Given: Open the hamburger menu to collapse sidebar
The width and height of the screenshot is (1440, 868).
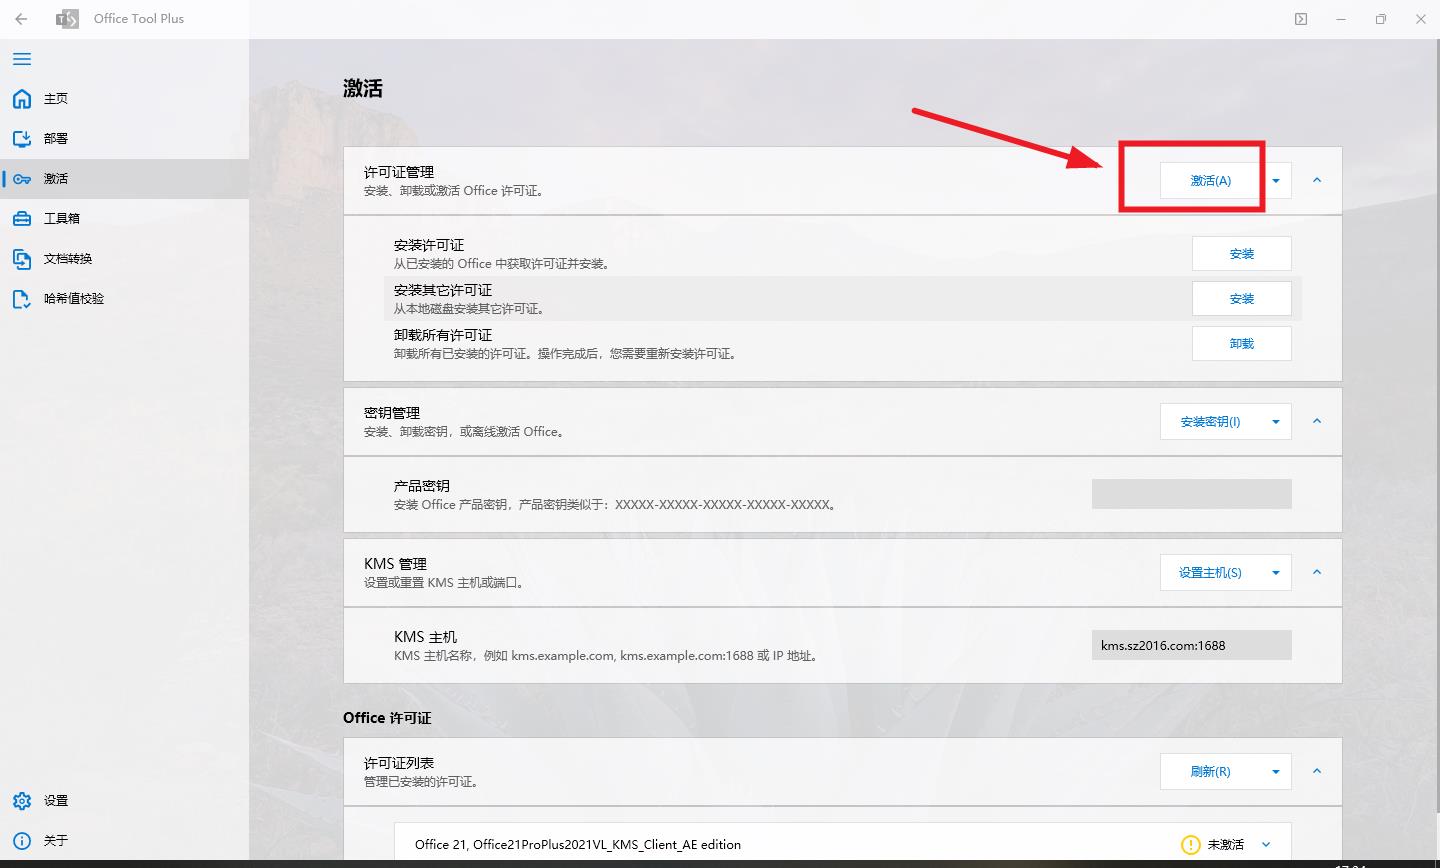Looking at the screenshot, I should [22, 59].
